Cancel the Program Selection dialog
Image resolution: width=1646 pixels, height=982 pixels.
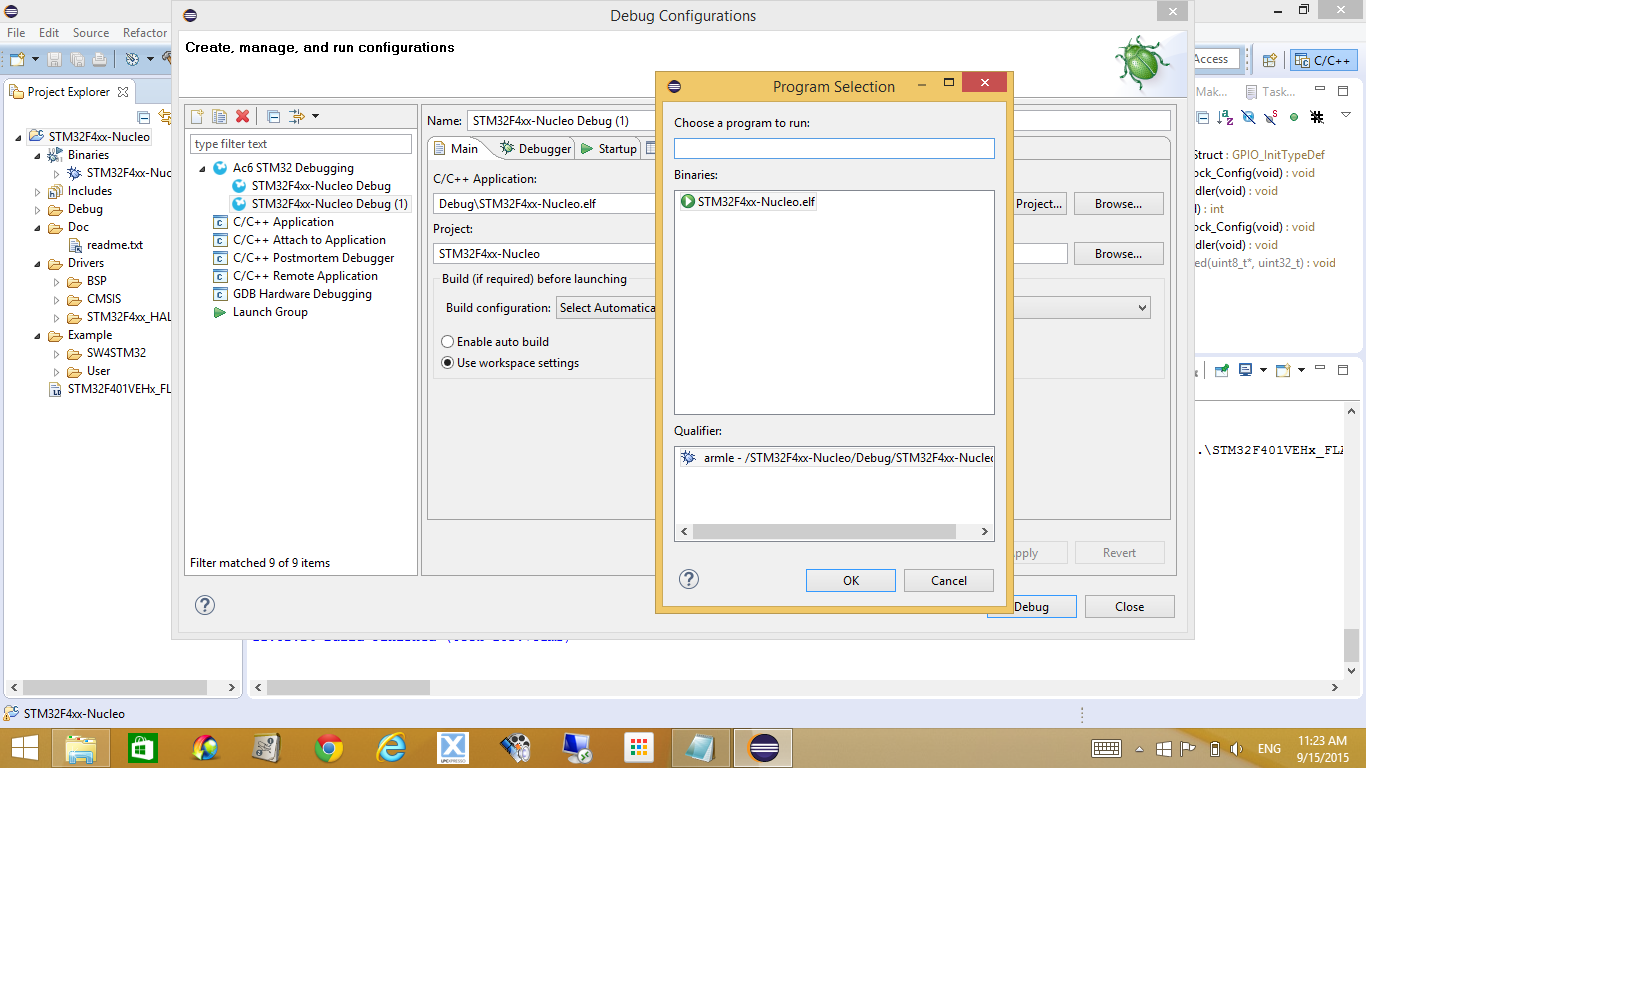(948, 581)
